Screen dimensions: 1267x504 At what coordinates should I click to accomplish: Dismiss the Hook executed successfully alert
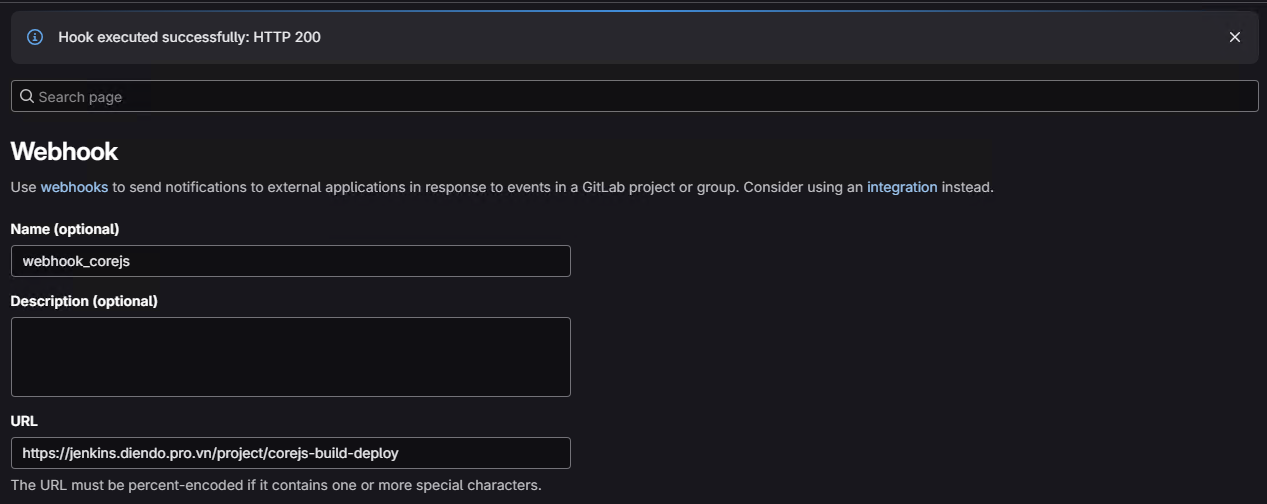[x=1234, y=37]
